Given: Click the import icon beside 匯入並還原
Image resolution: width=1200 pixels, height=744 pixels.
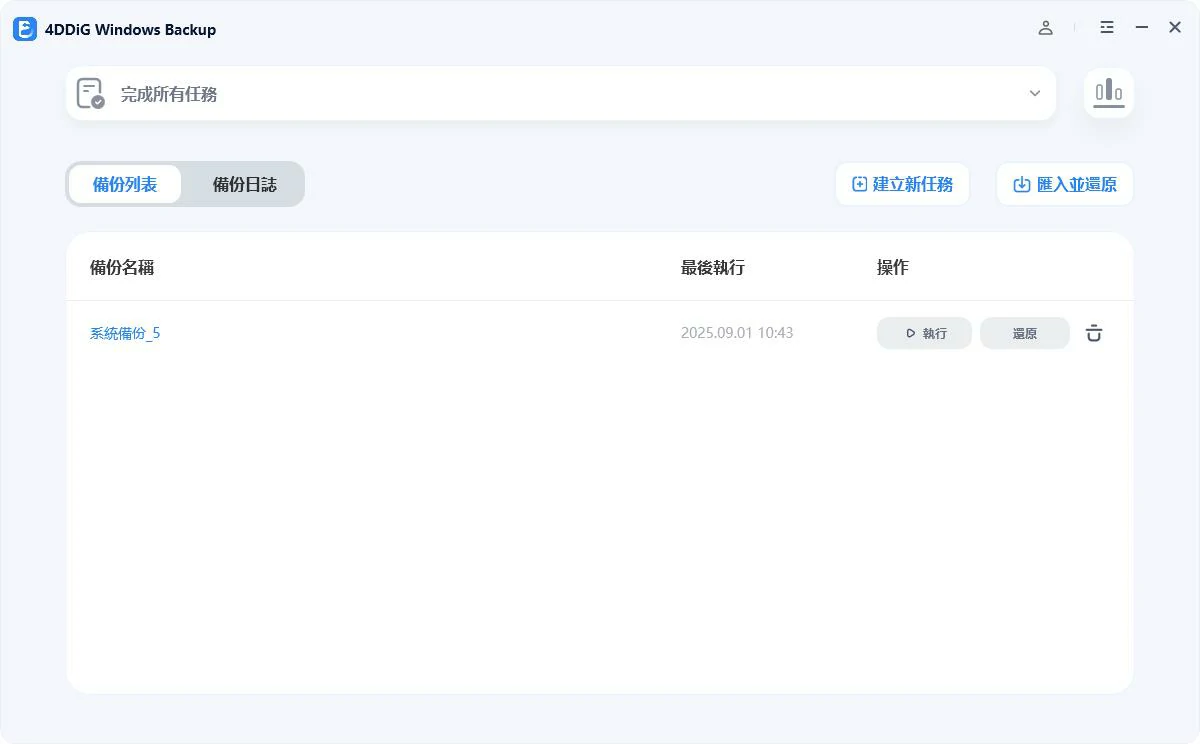Looking at the screenshot, I should point(1022,184).
